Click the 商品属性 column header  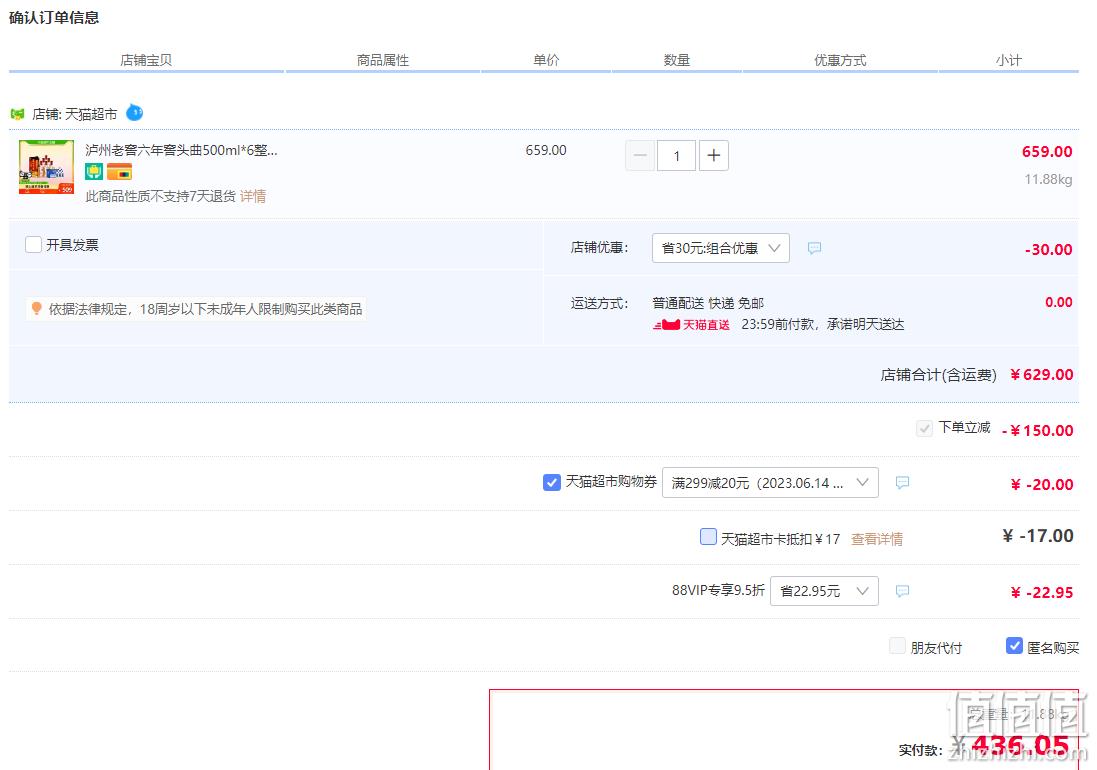coord(383,60)
